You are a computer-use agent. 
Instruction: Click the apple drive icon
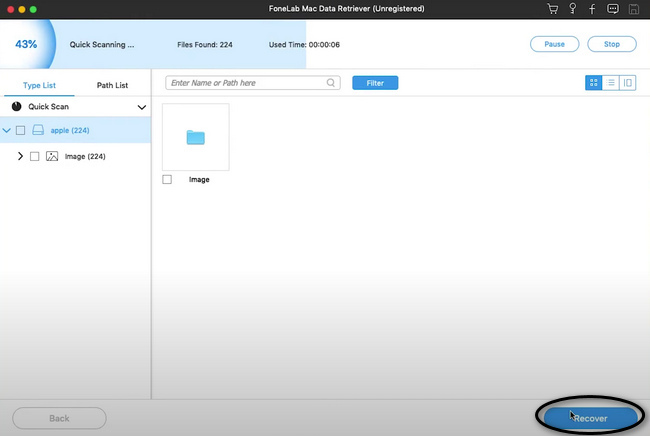tap(38, 130)
